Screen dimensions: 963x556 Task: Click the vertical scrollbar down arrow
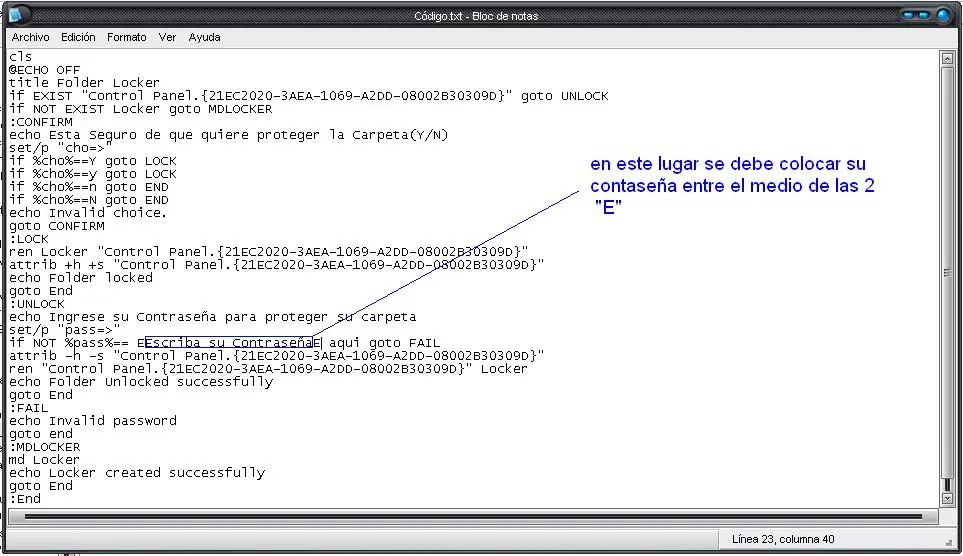(x=947, y=499)
